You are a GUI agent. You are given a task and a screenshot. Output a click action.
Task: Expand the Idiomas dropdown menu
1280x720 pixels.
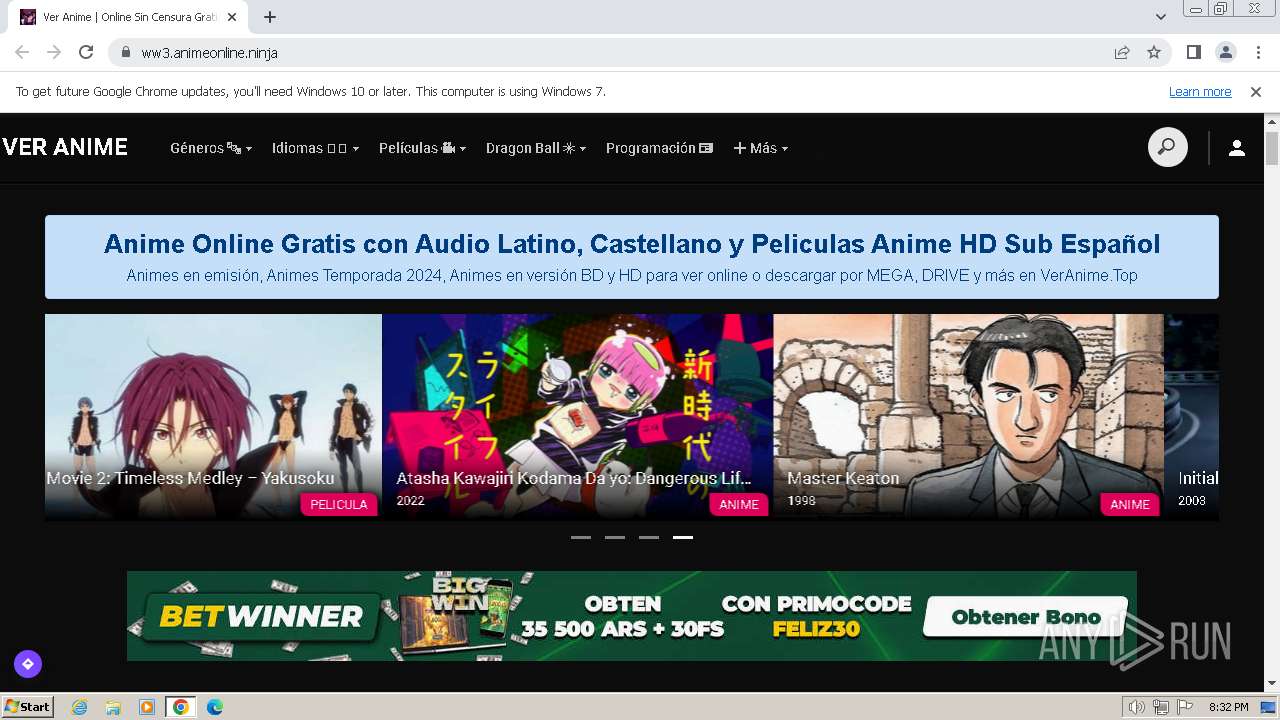point(315,148)
